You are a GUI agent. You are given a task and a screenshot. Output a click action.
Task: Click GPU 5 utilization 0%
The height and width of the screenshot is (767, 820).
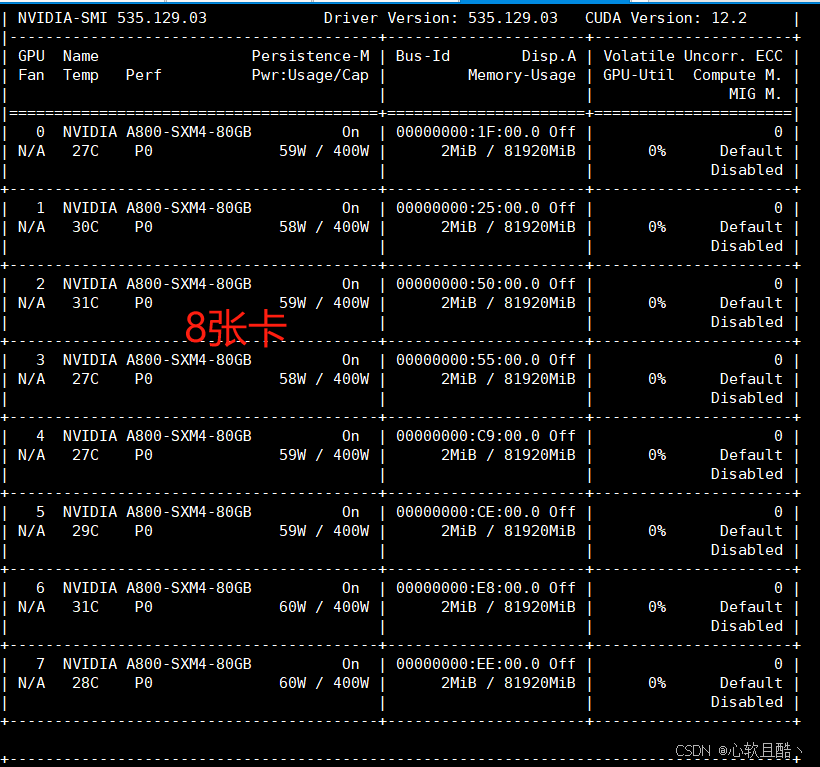click(x=657, y=531)
